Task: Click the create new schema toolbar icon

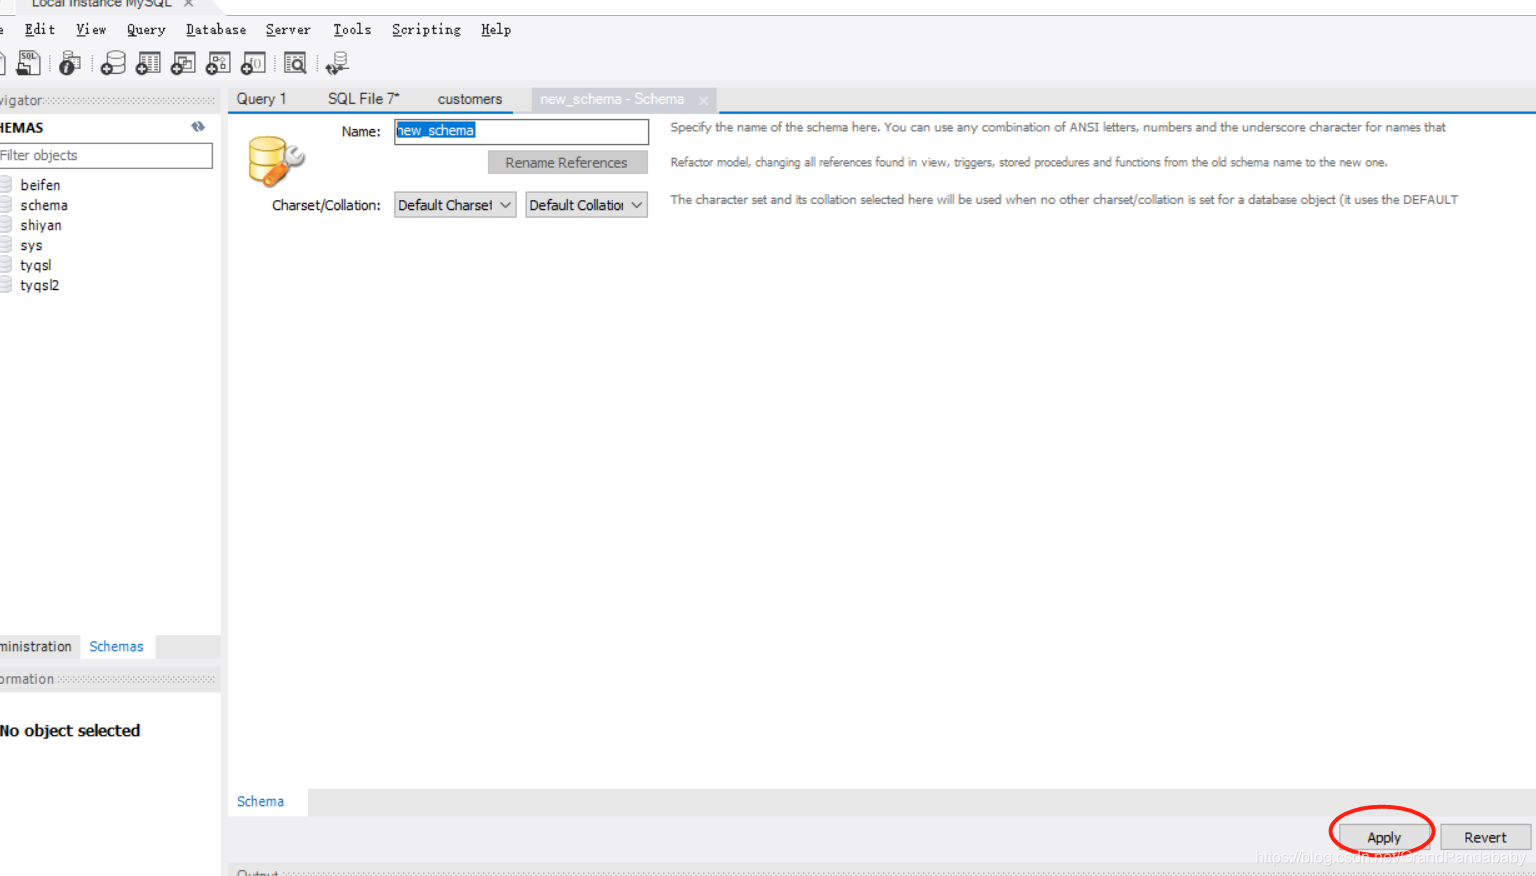Action: pos(113,63)
